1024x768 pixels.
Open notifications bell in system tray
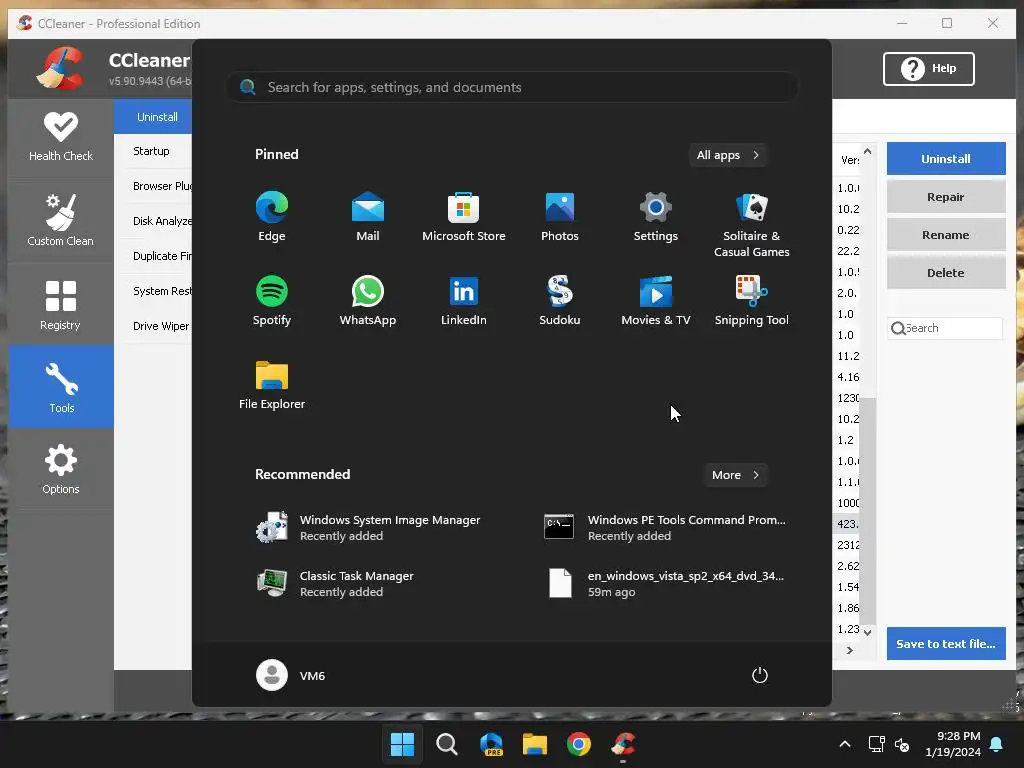[x=997, y=744]
